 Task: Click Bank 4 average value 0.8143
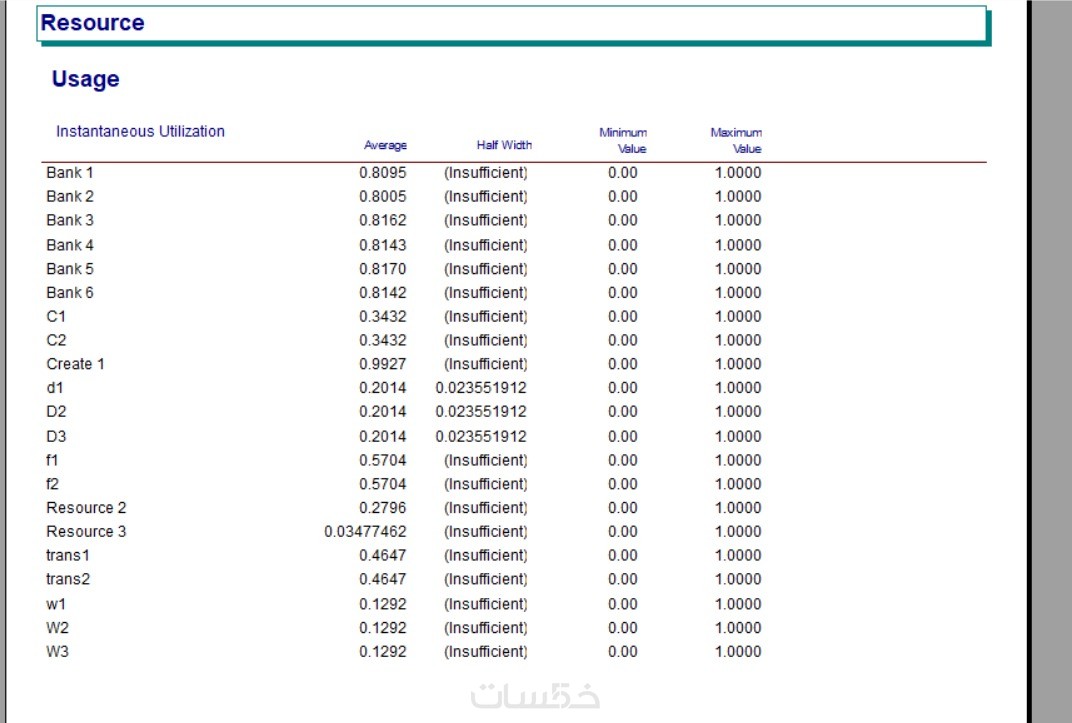point(383,245)
